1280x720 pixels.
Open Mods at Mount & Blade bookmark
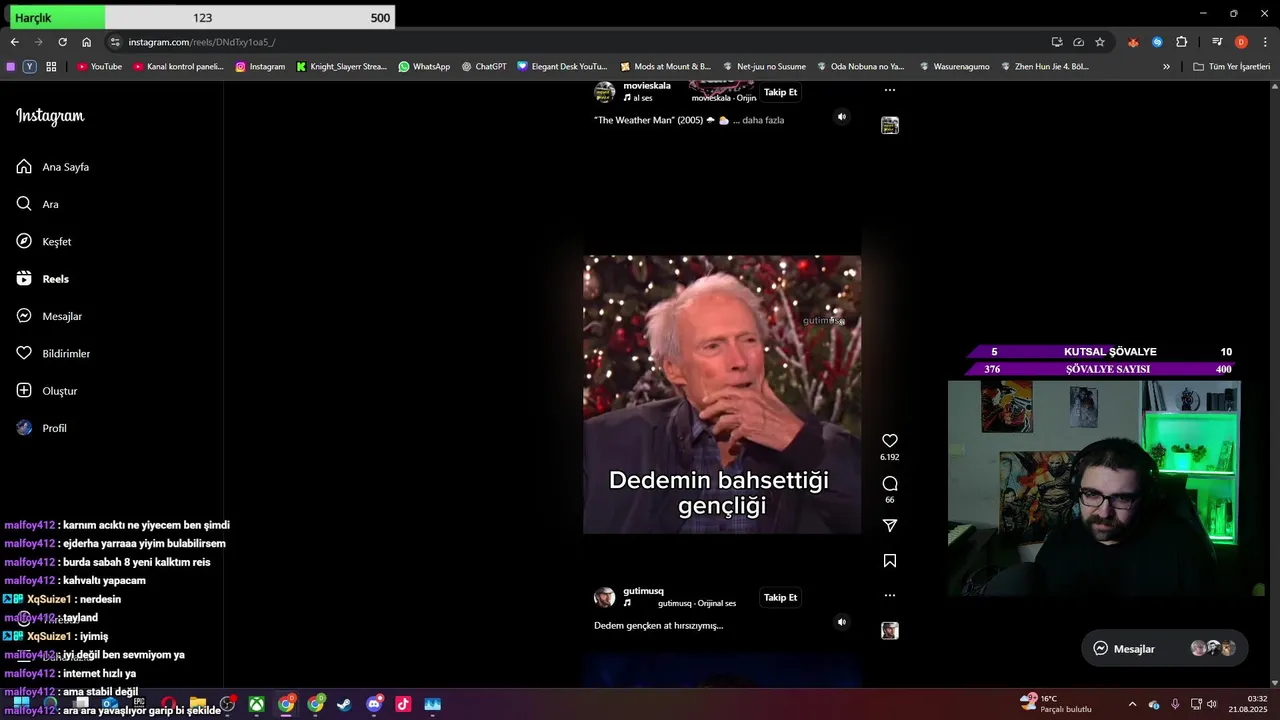(x=665, y=67)
